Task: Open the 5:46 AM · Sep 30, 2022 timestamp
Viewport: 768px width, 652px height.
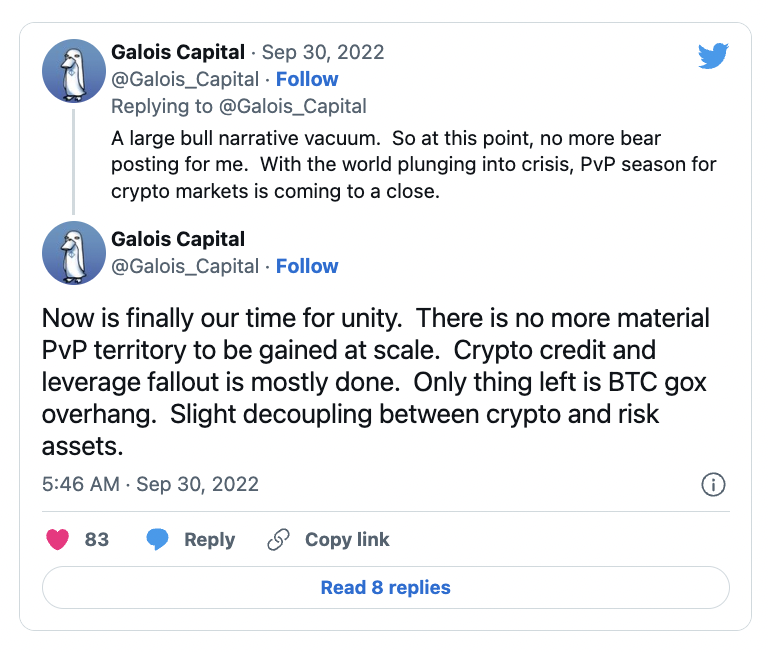Action: pyautogui.click(x=150, y=484)
